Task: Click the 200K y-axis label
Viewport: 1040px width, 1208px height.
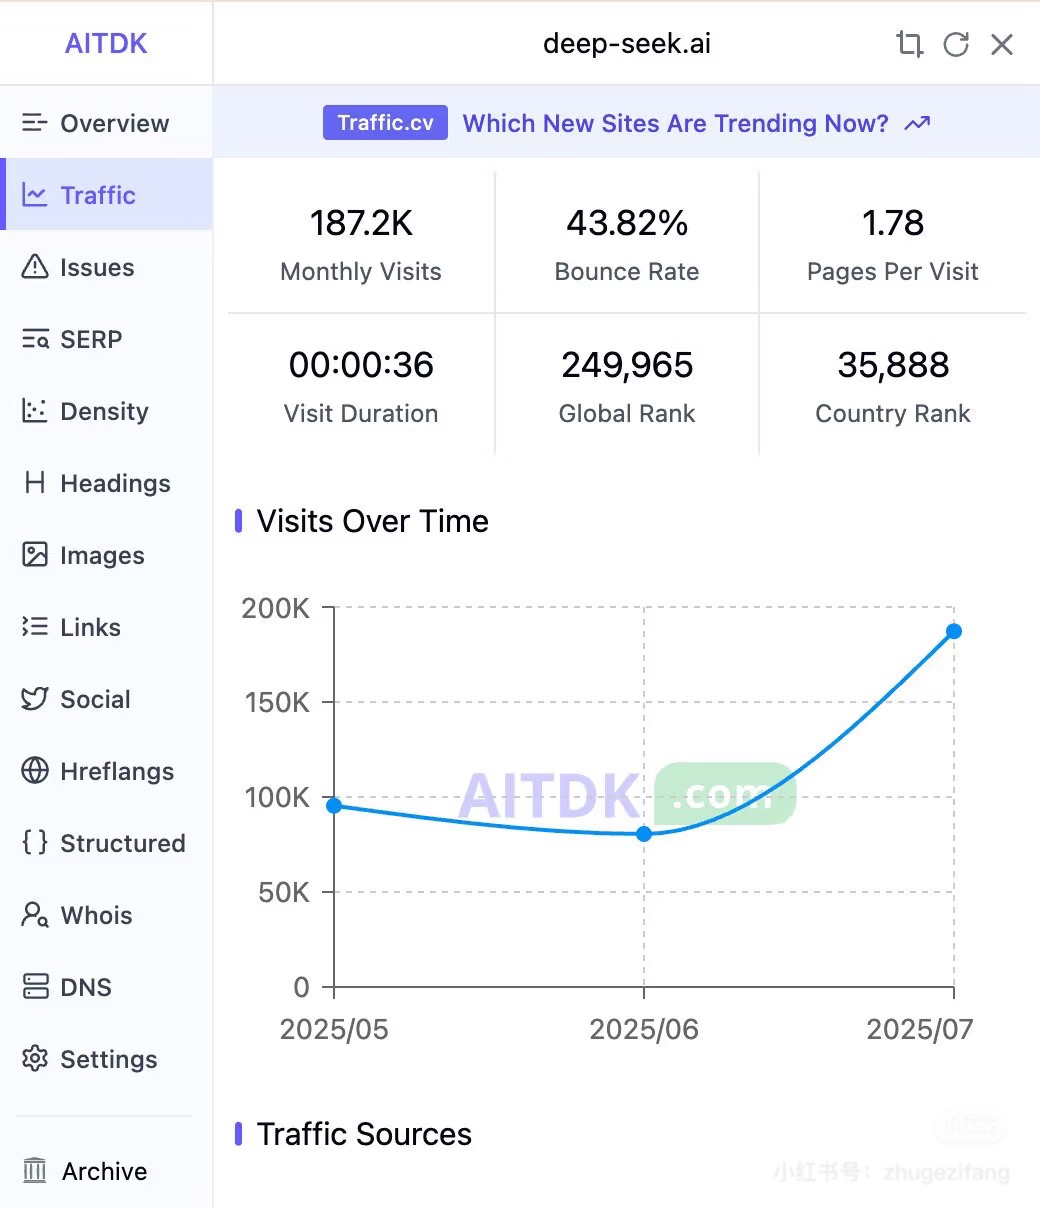Action: [276, 608]
